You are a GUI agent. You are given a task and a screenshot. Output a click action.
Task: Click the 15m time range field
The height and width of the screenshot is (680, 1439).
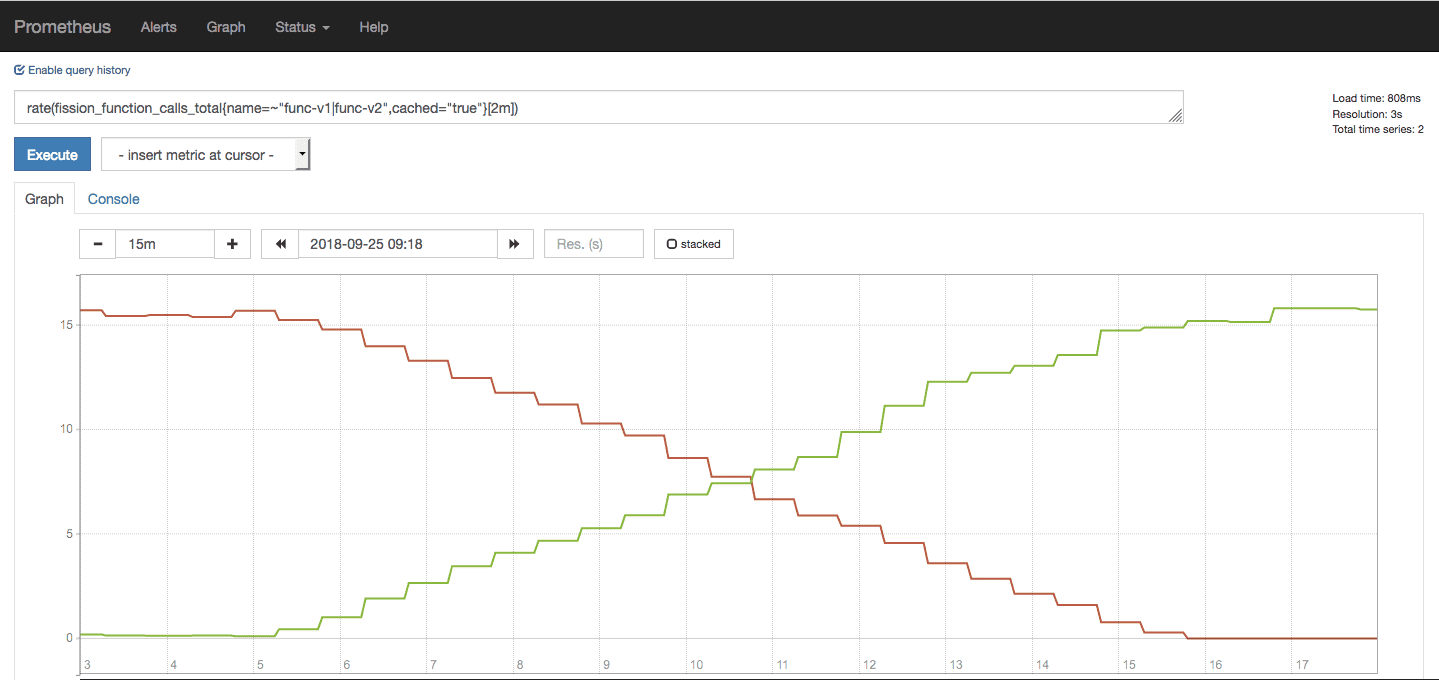(165, 244)
